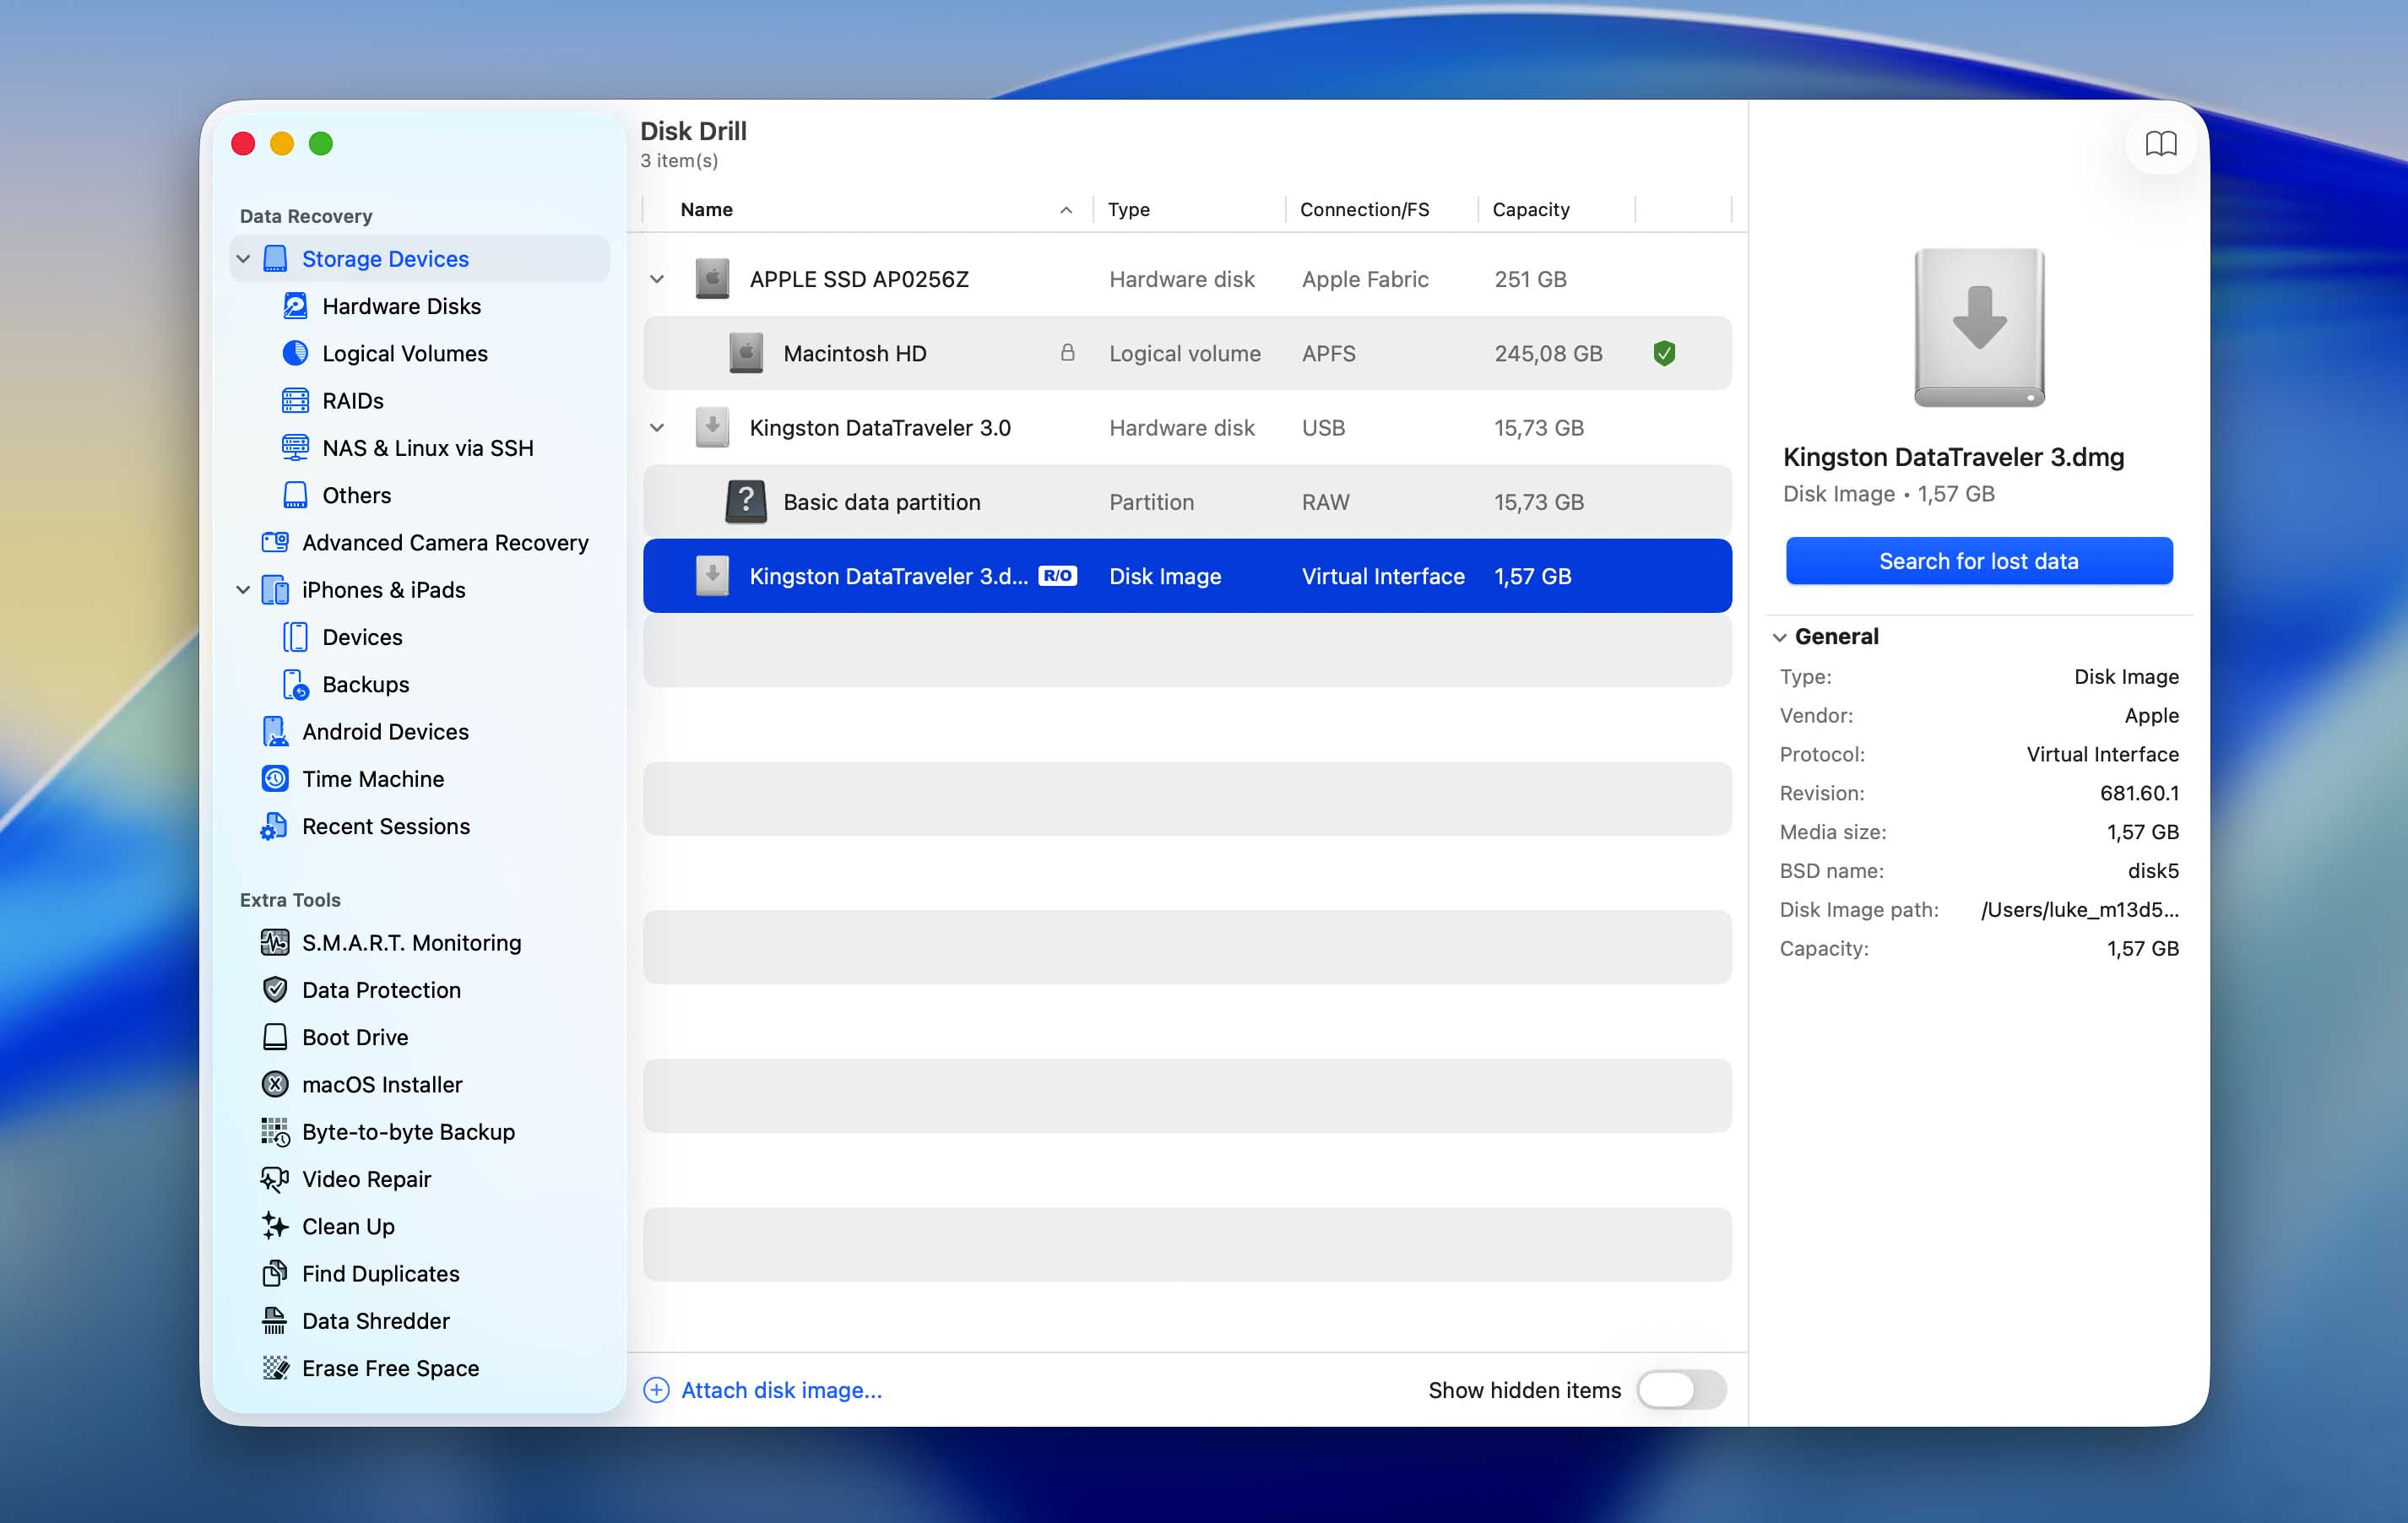This screenshot has height=1523, width=2408.
Task: Click the Erase Free Space icon
Action: tap(275, 1368)
